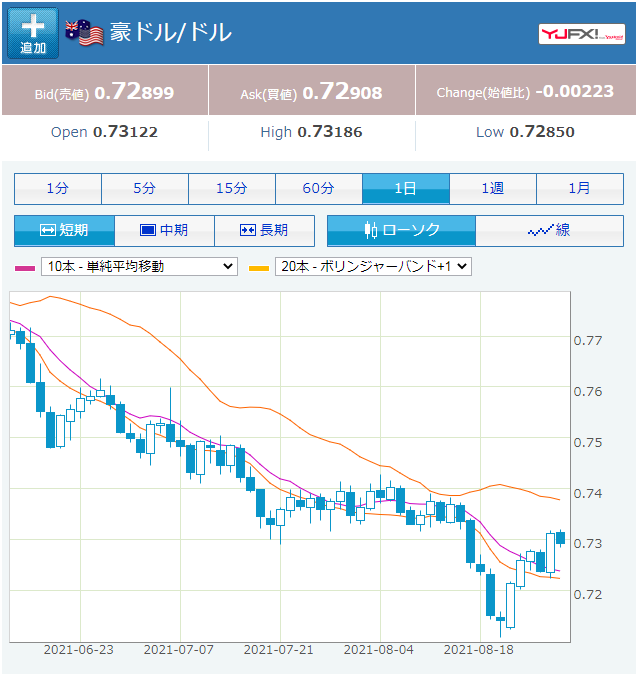Select the 1月 timeframe tab

pyautogui.click(x=580, y=189)
